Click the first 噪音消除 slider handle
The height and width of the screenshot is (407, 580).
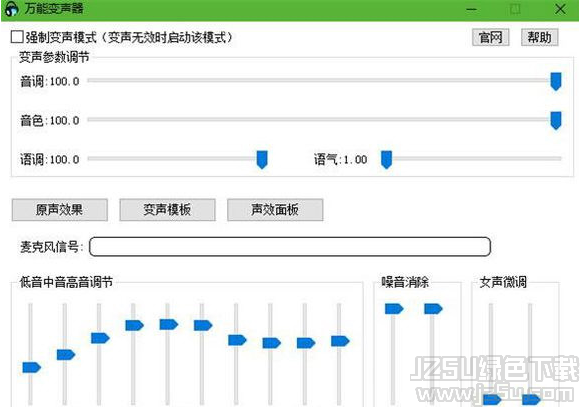coord(394,309)
